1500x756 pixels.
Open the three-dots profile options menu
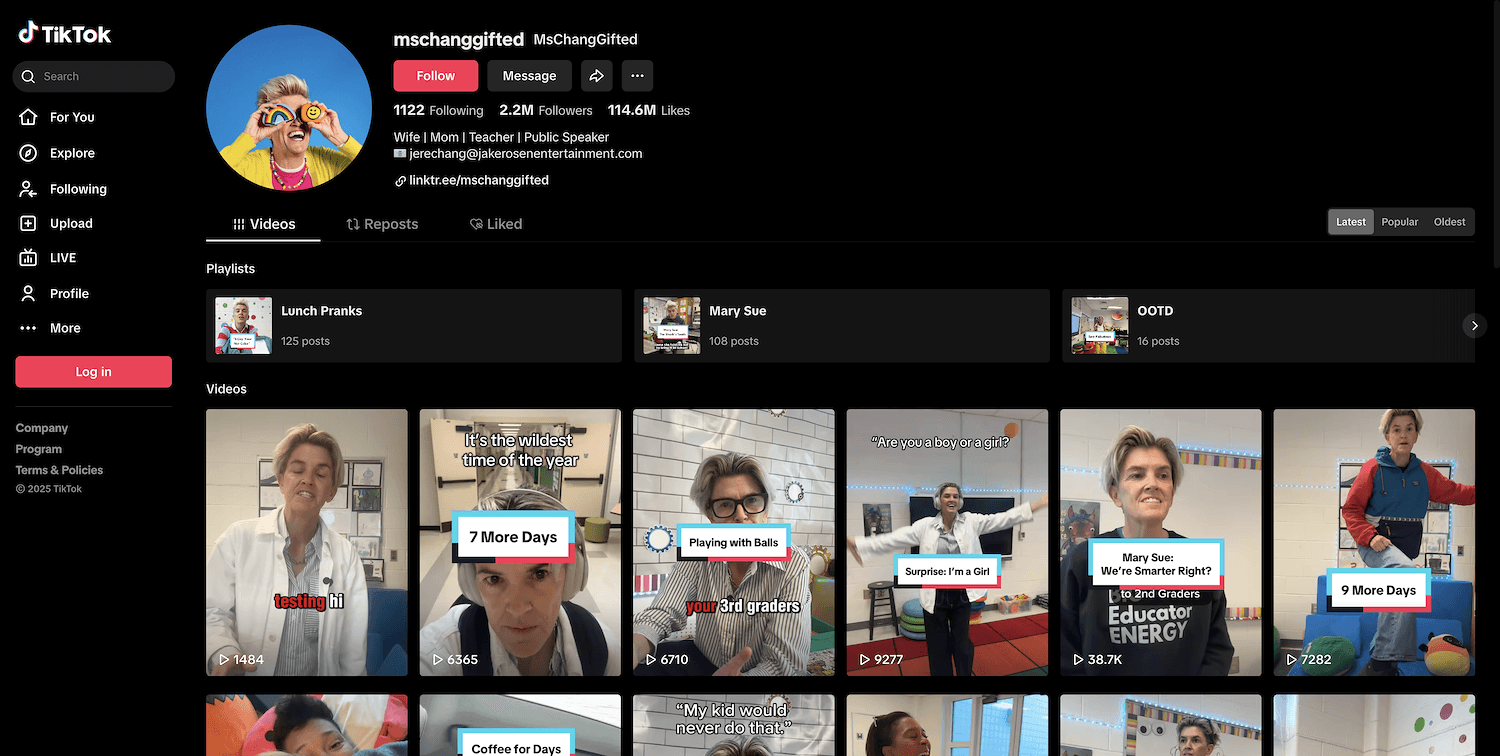tap(637, 76)
